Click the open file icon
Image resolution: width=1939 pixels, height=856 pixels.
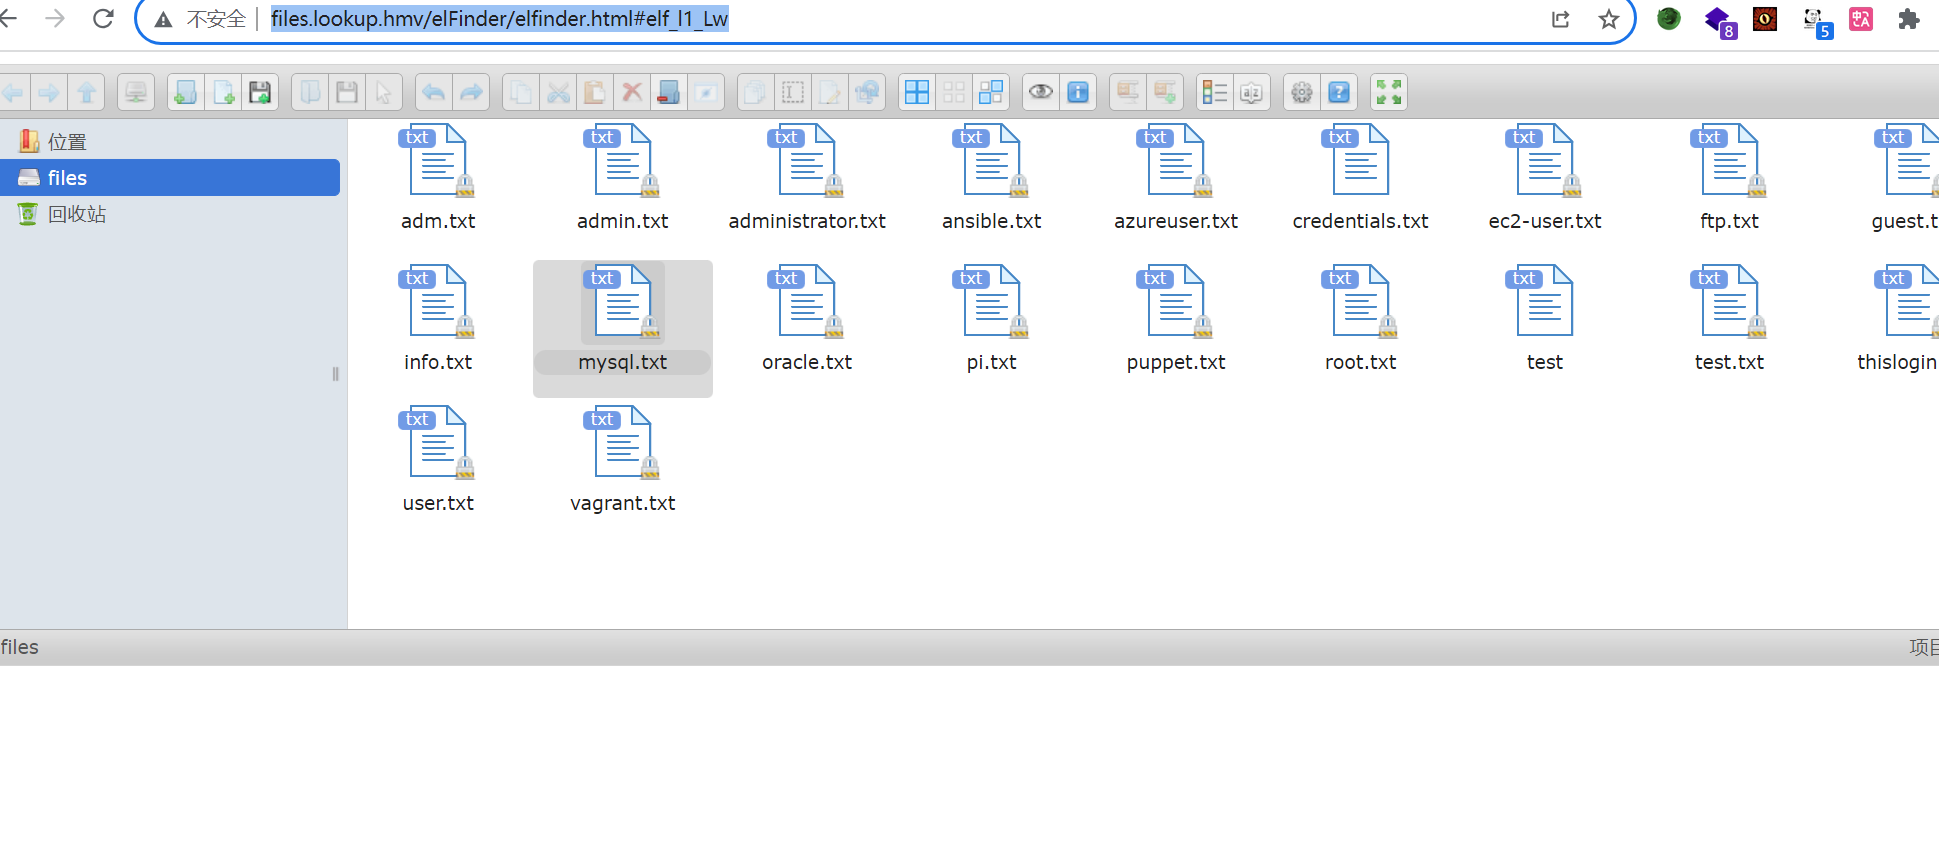(310, 93)
